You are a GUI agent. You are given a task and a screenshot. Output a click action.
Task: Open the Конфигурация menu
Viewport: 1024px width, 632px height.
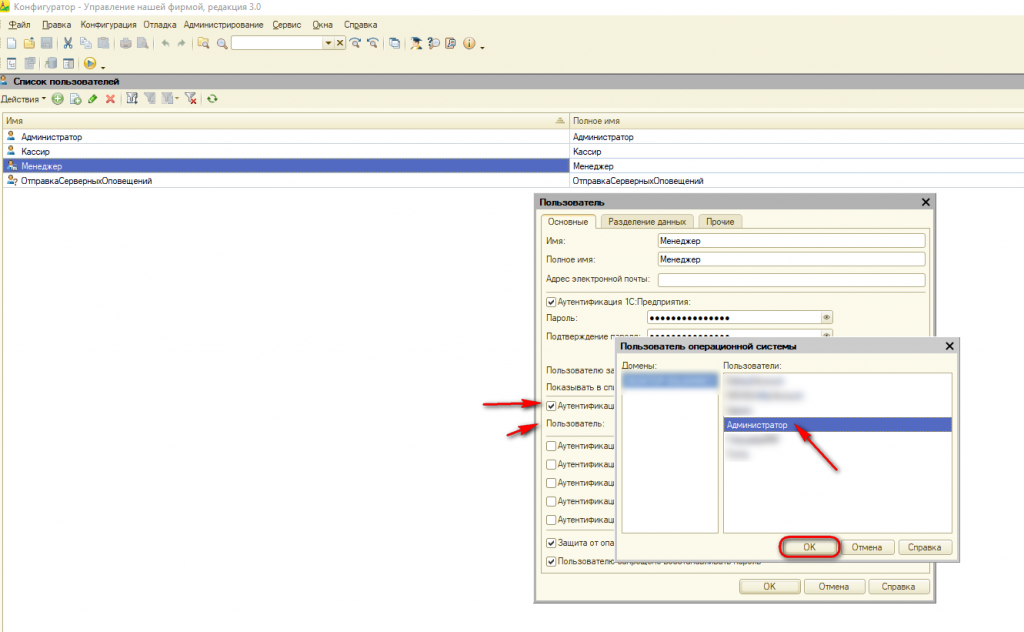(108, 25)
